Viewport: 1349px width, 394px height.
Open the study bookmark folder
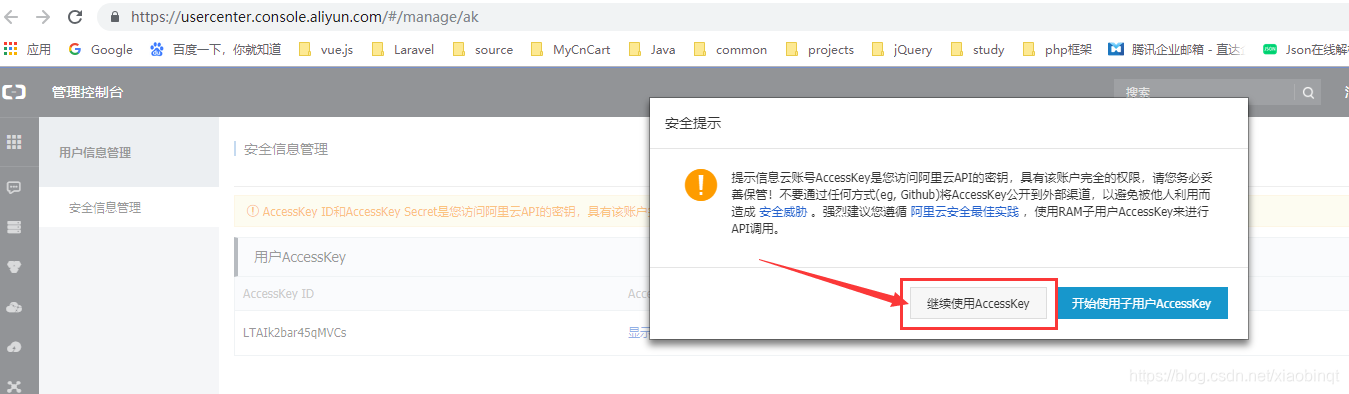coord(978,49)
